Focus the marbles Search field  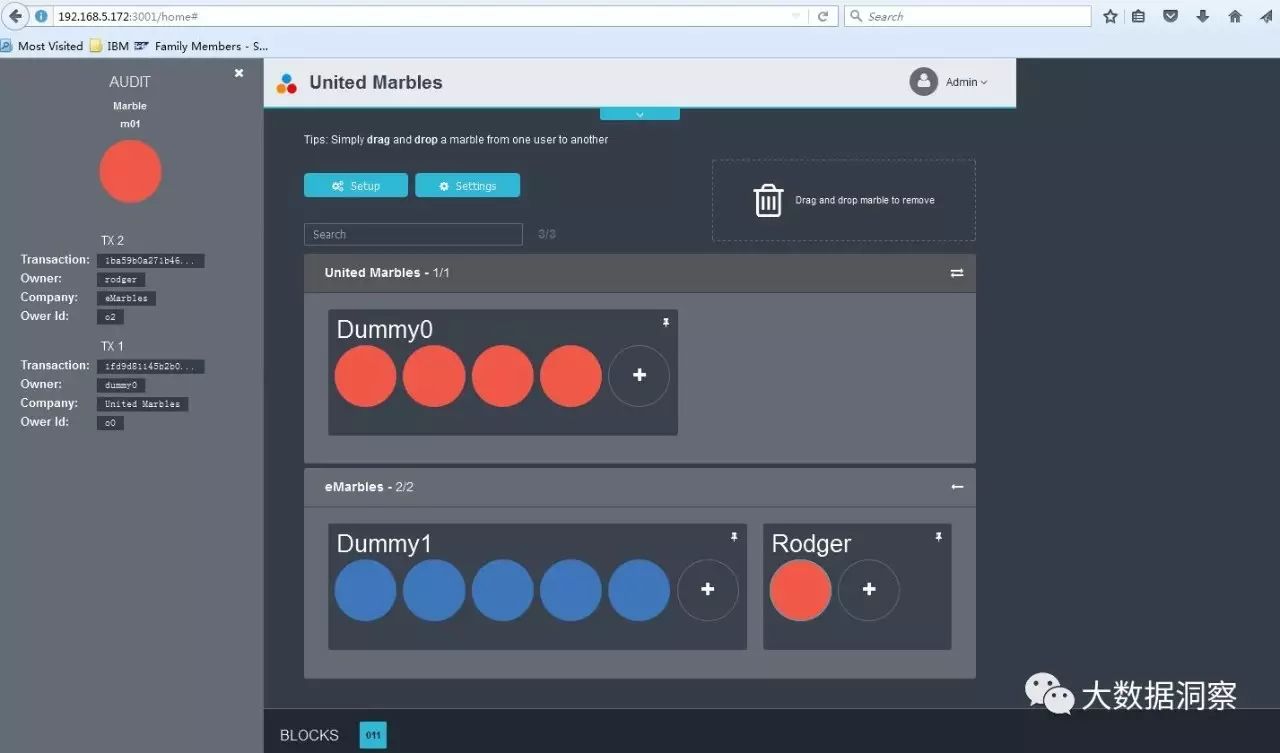pyautogui.click(x=413, y=234)
